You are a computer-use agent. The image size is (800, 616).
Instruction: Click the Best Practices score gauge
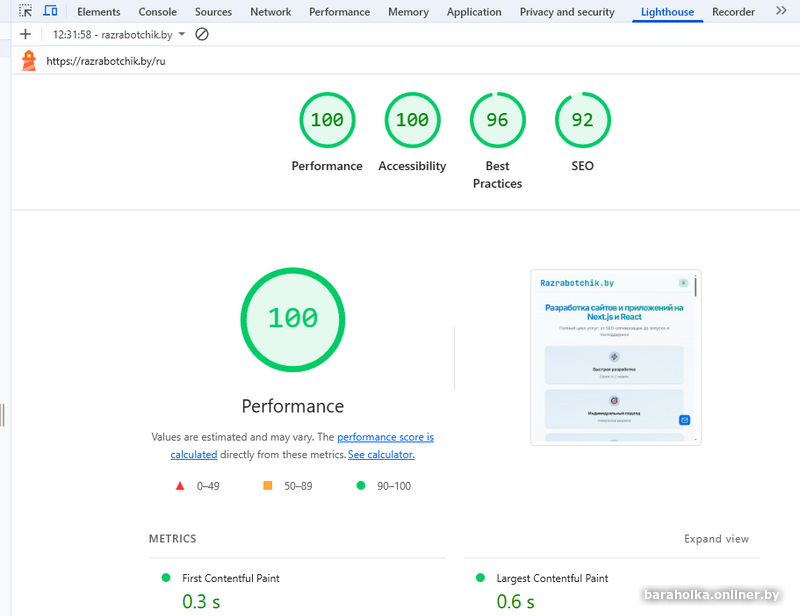[x=497, y=121]
